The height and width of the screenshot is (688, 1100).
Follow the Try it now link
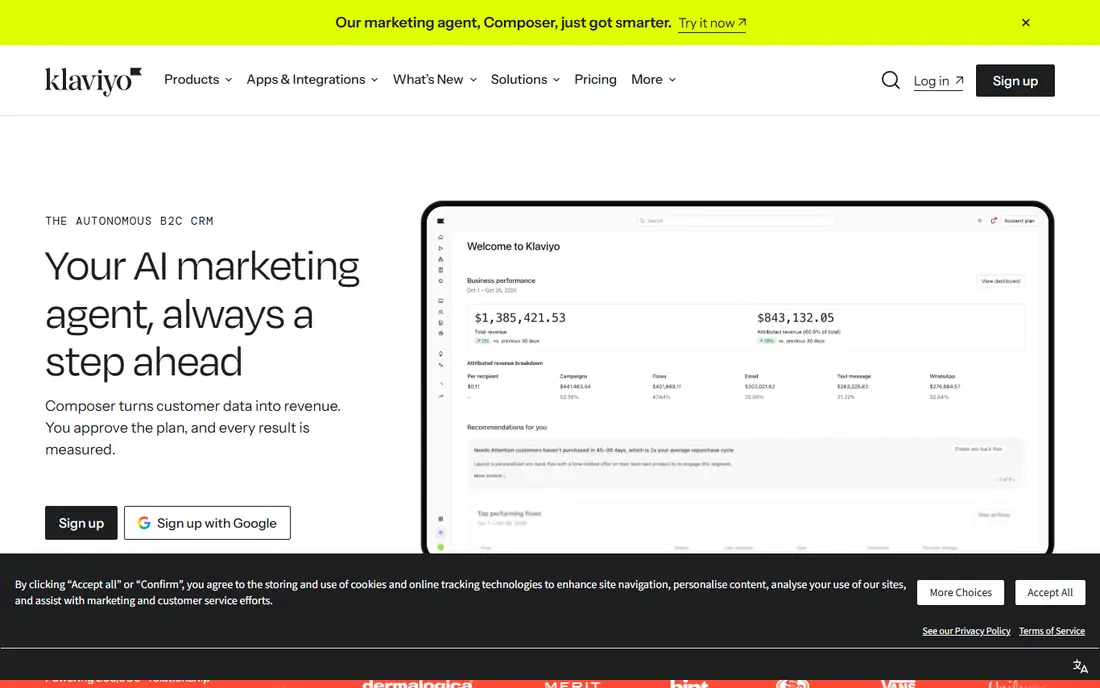pyautogui.click(x=712, y=23)
